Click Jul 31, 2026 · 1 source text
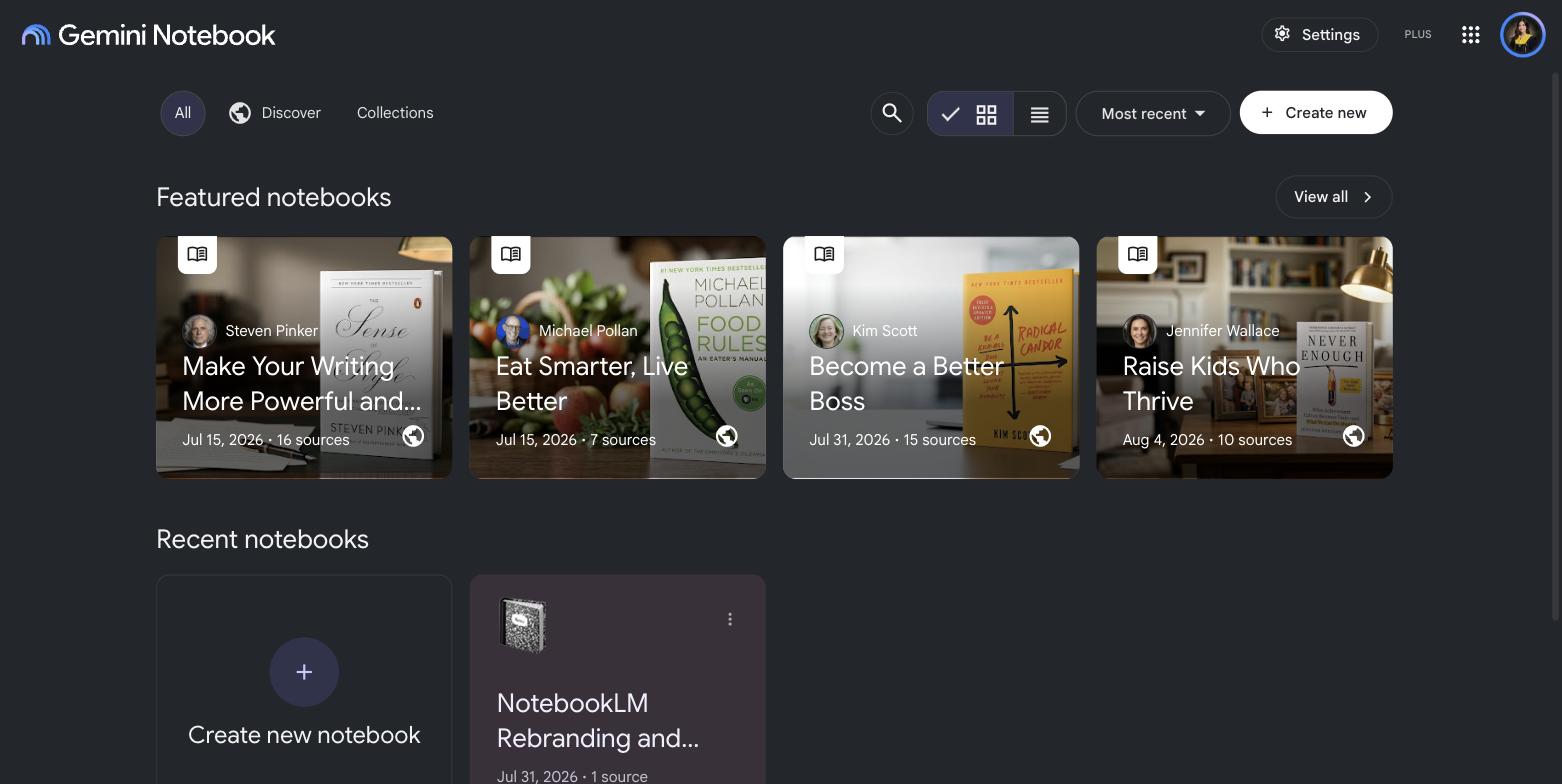The width and height of the screenshot is (1562, 784). (x=572, y=776)
